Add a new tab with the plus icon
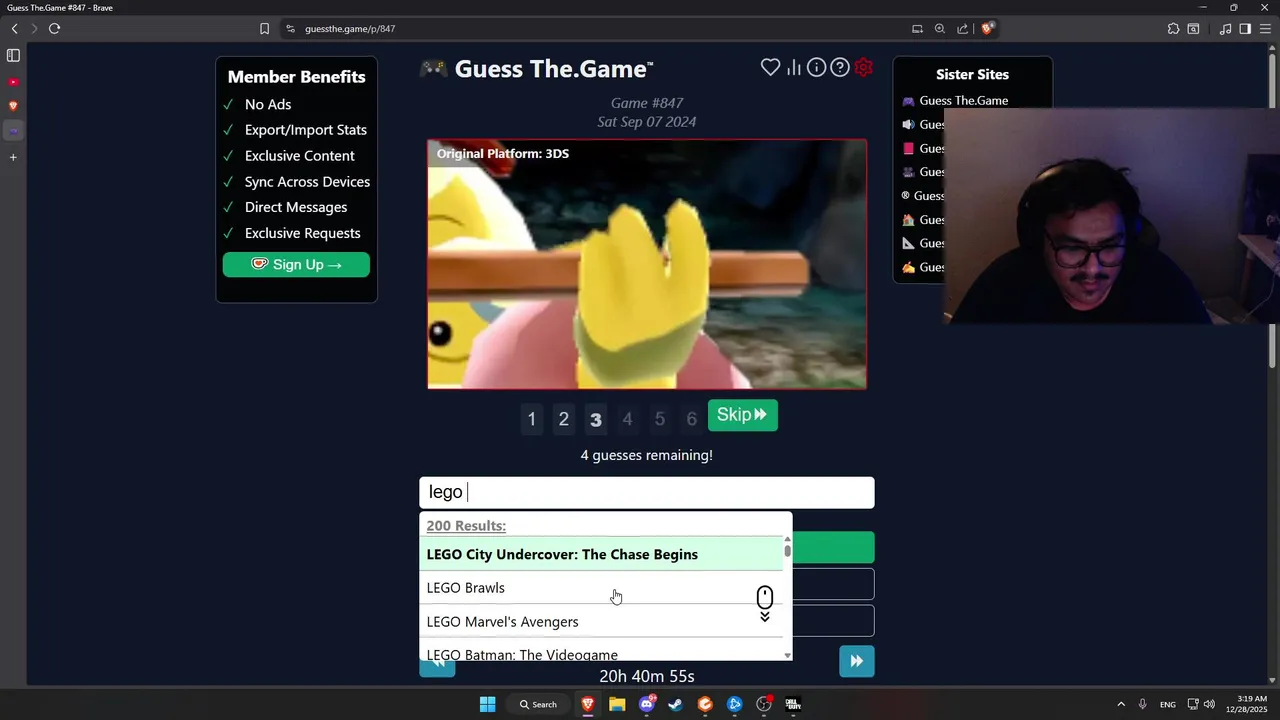 tap(13, 157)
